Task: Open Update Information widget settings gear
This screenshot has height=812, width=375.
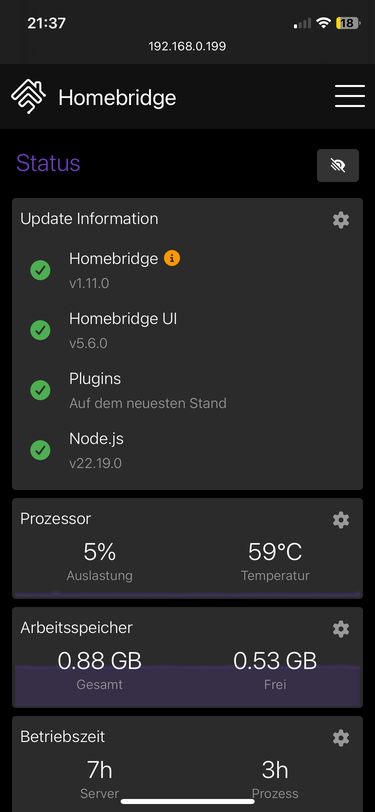Action: [340, 220]
